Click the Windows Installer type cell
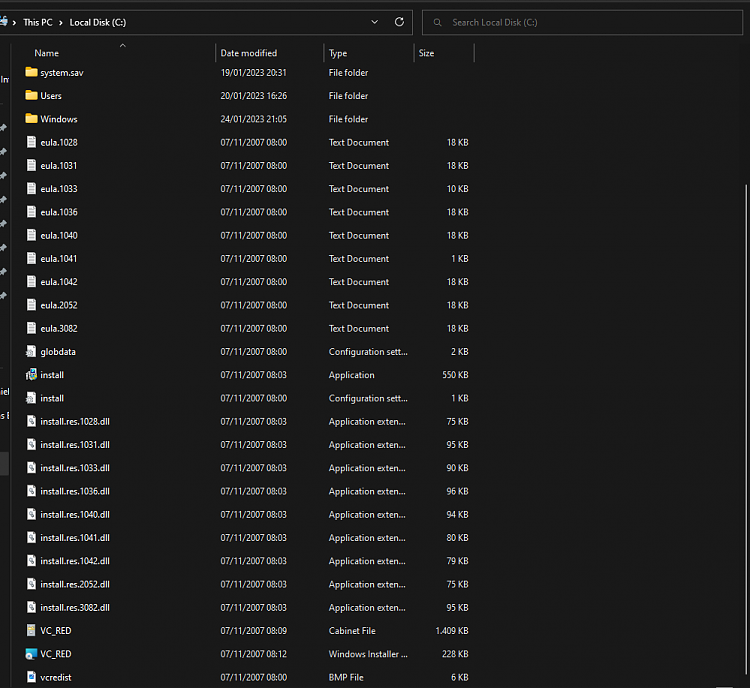The image size is (750, 688). (368, 654)
